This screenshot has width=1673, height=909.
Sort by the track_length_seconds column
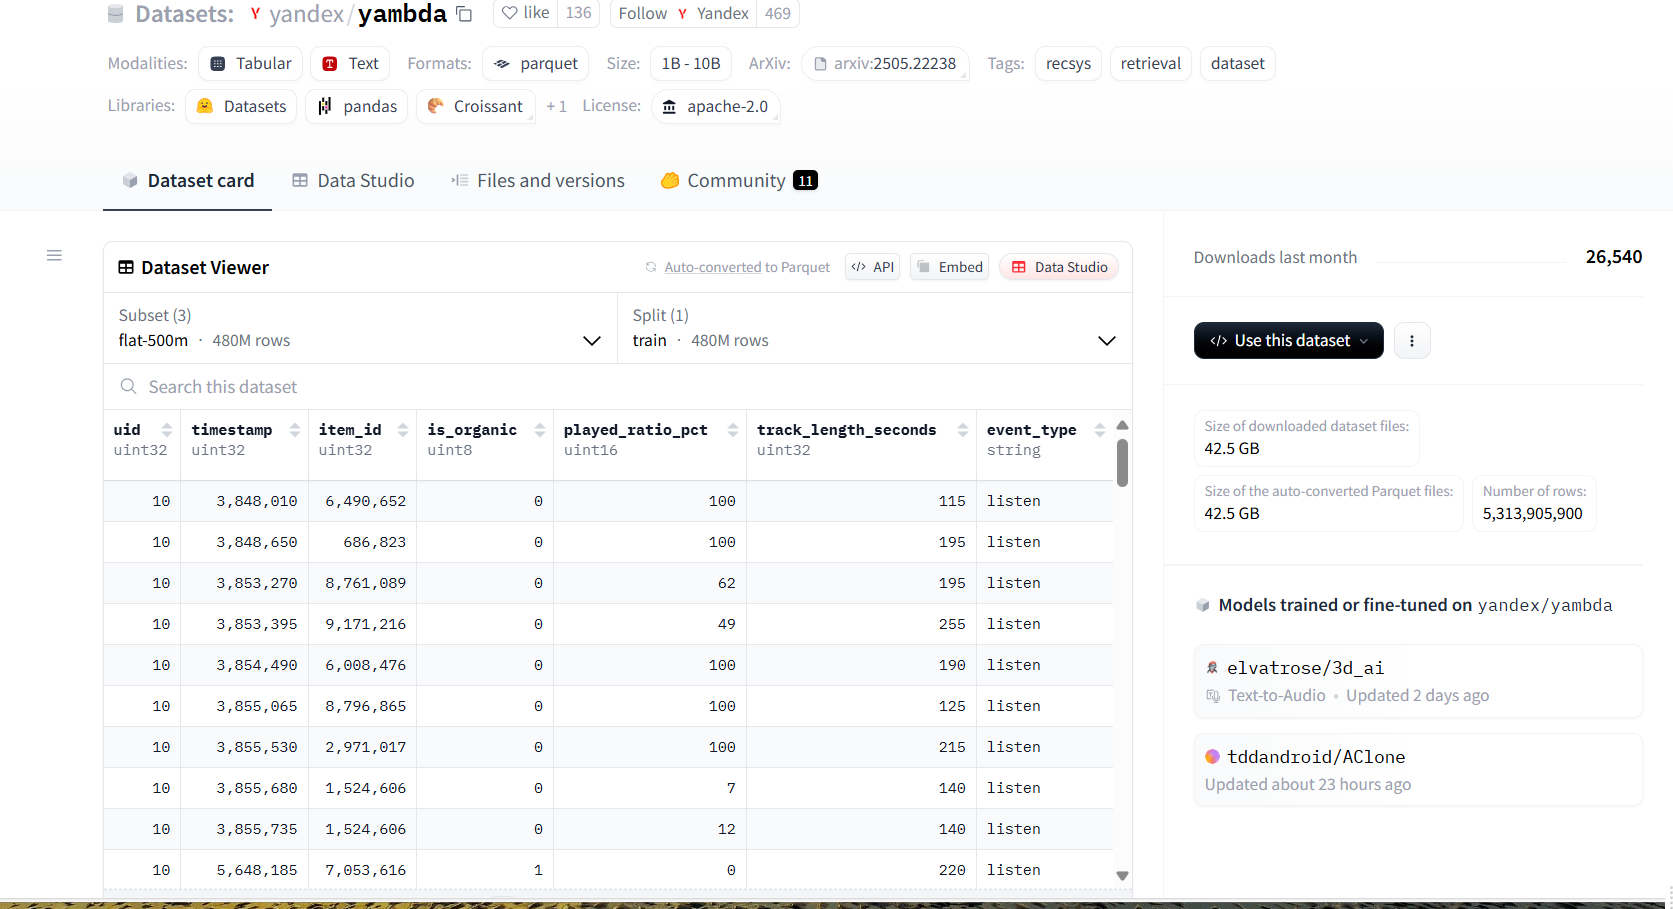[963, 430]
